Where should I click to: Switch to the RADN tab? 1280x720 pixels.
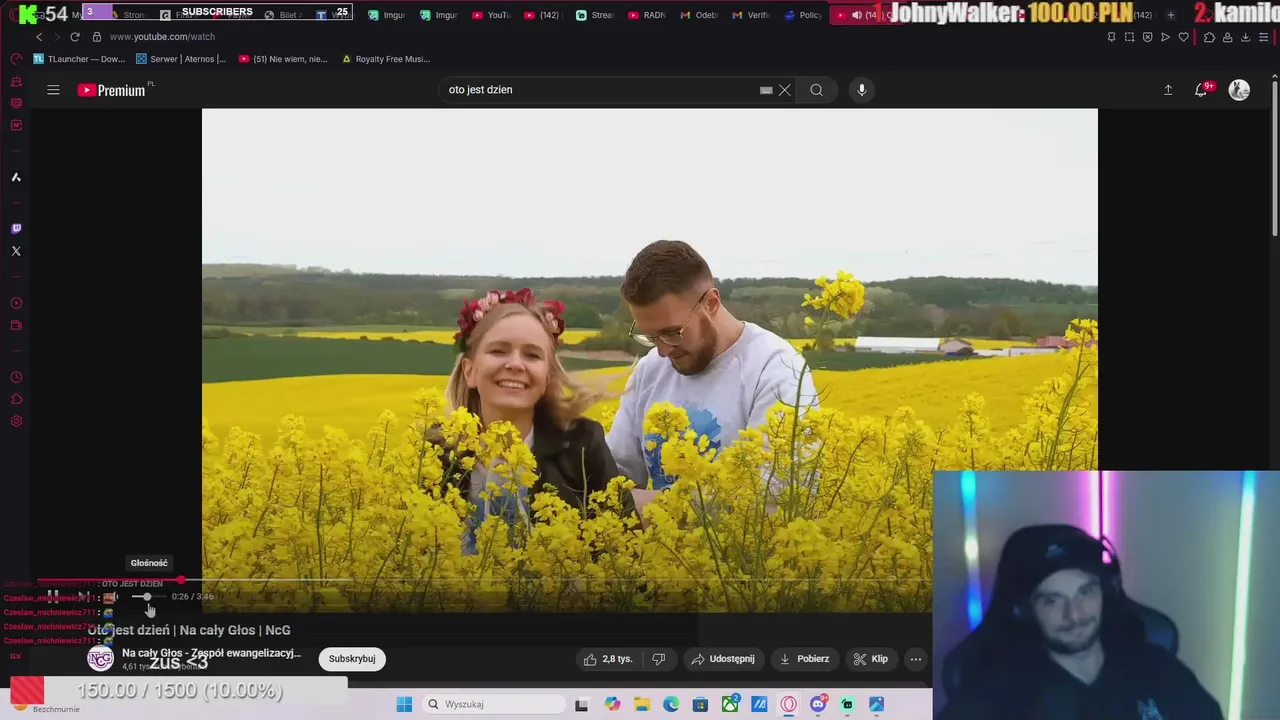coord(647,15)
